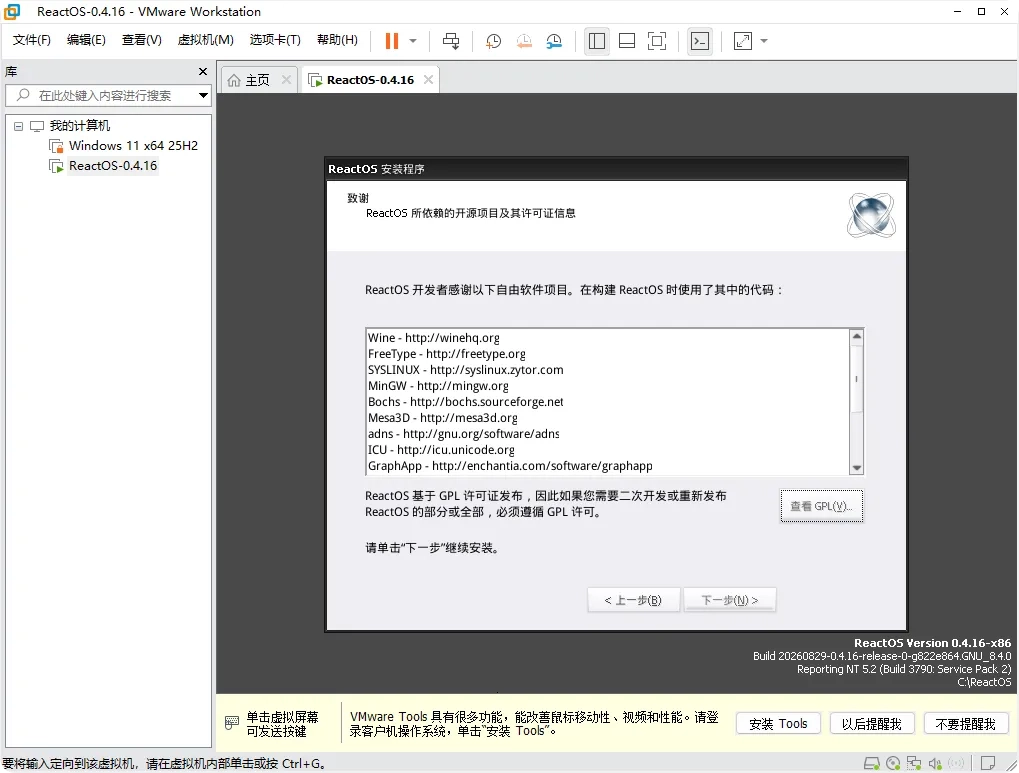Viewport: 1019px width, 773px height.
Task: Send Ctrl+Alt+Del to the guest via toolbar icon
Action: tap(450, 41)
